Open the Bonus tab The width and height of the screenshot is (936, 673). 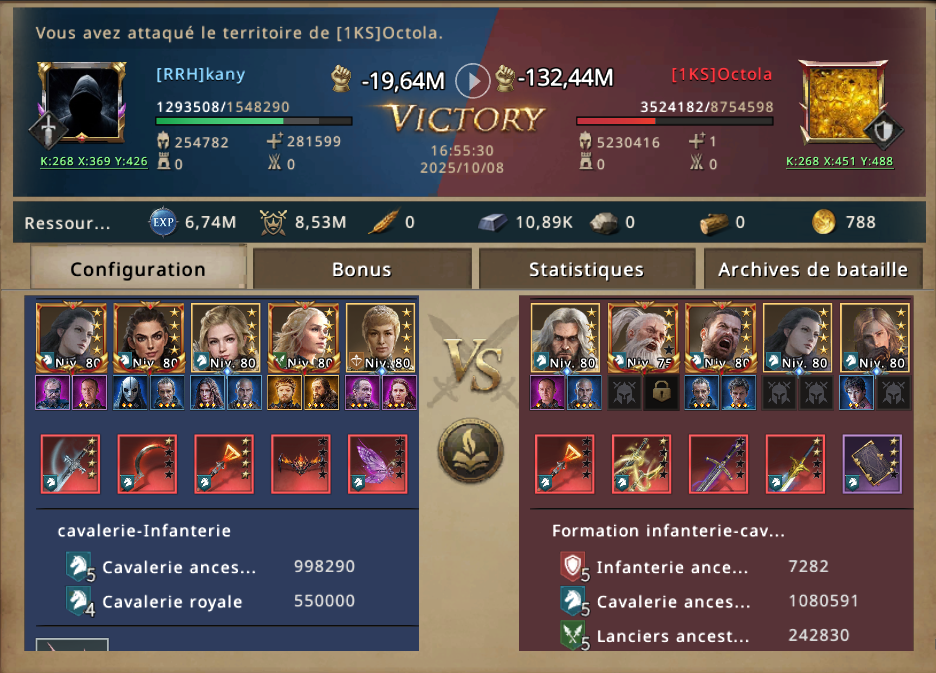point(362,269)
